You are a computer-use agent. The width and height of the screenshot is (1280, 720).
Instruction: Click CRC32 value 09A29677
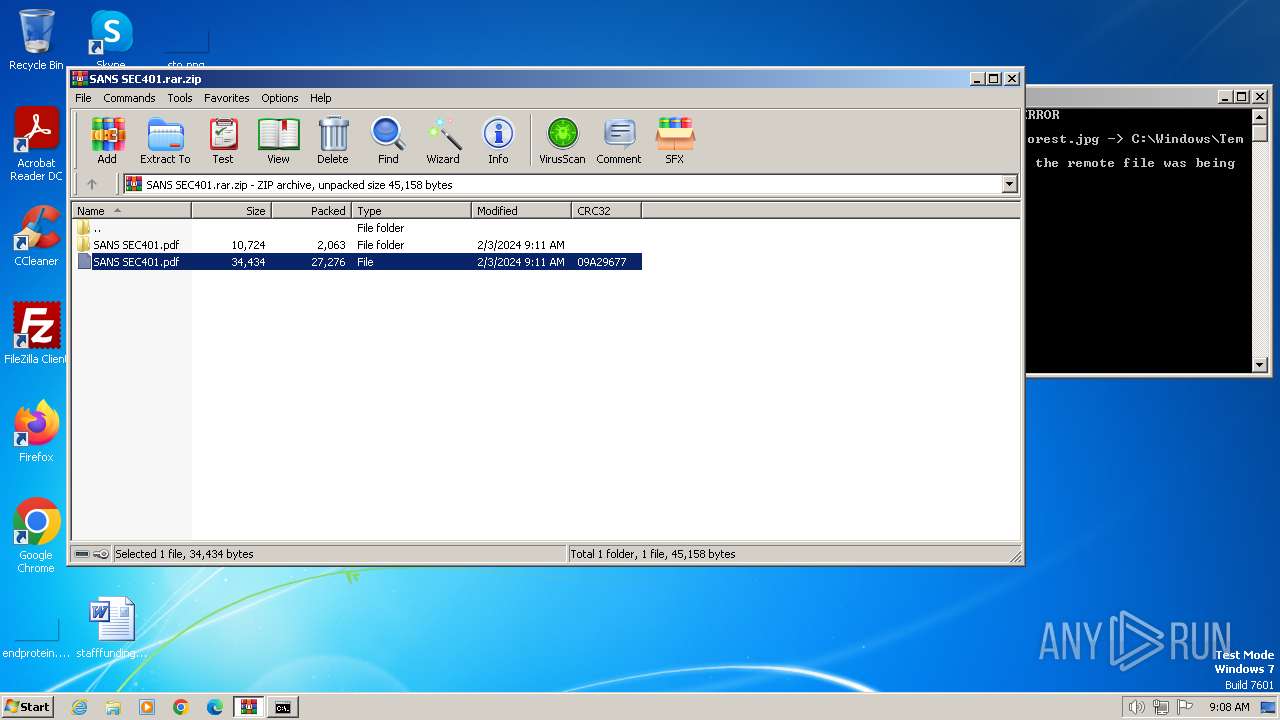click(602, 262)
